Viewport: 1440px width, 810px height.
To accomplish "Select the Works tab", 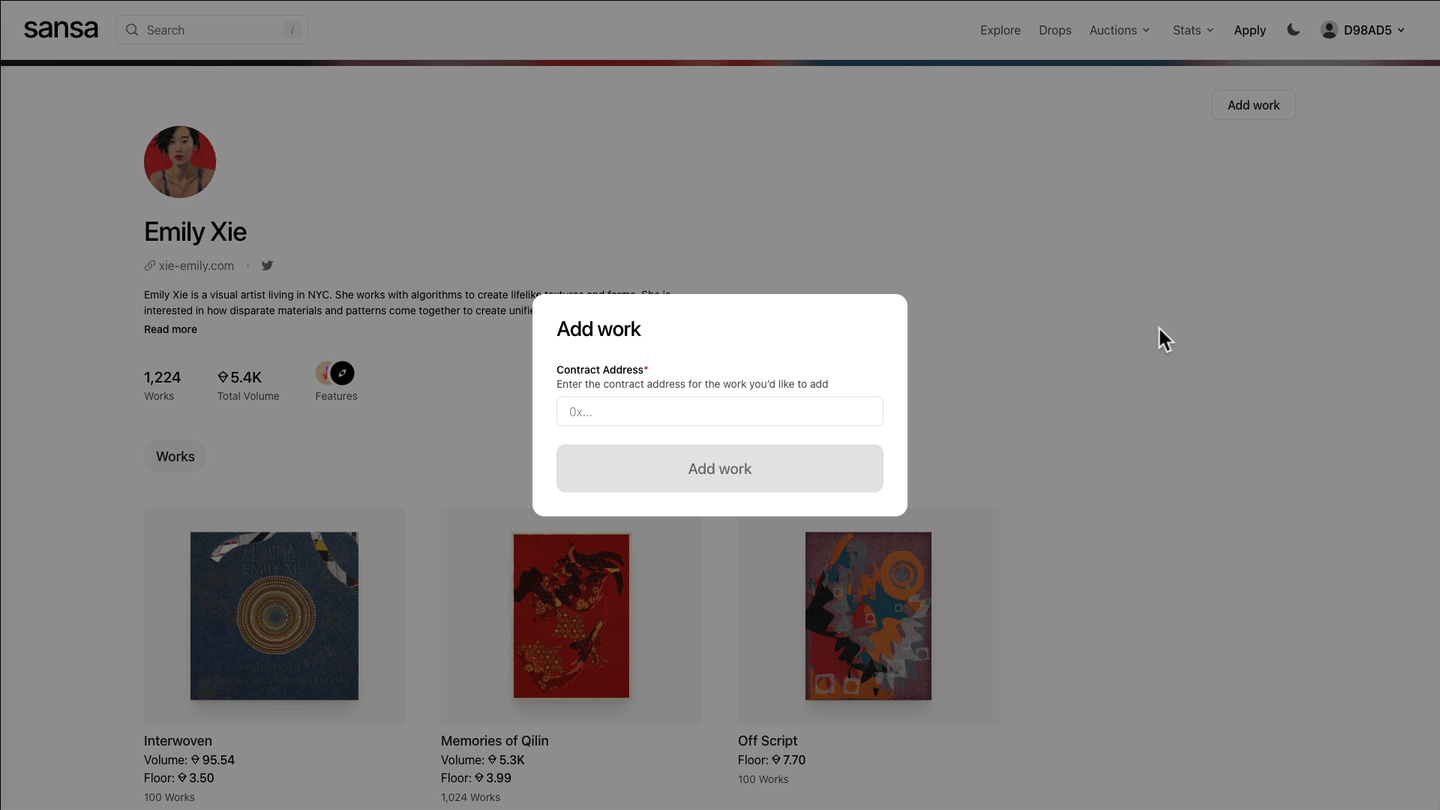I will click(x=175, y=456).
